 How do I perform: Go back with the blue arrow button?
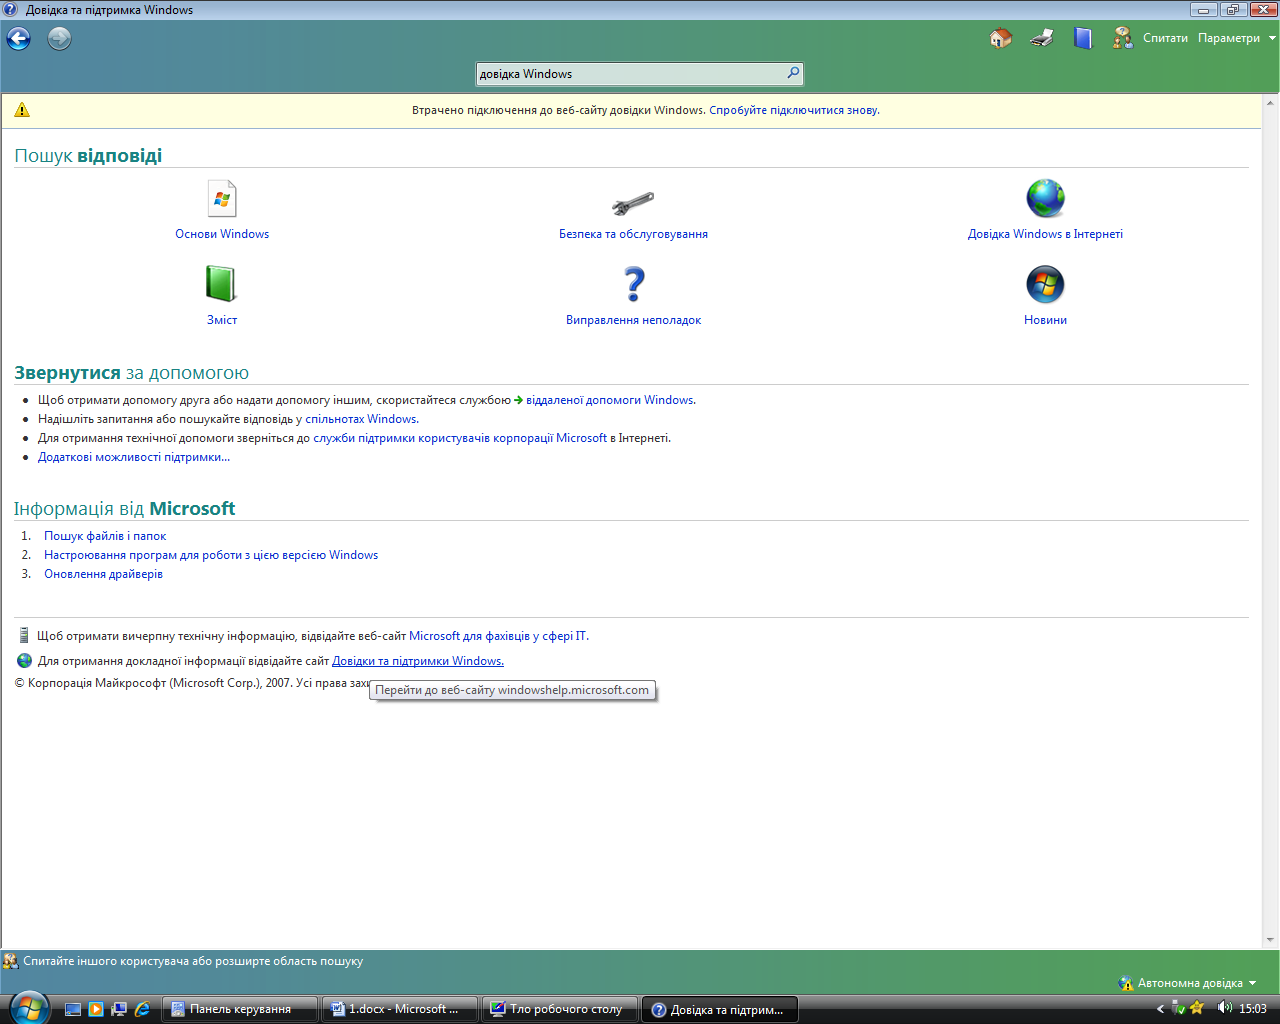click(19, 39)
